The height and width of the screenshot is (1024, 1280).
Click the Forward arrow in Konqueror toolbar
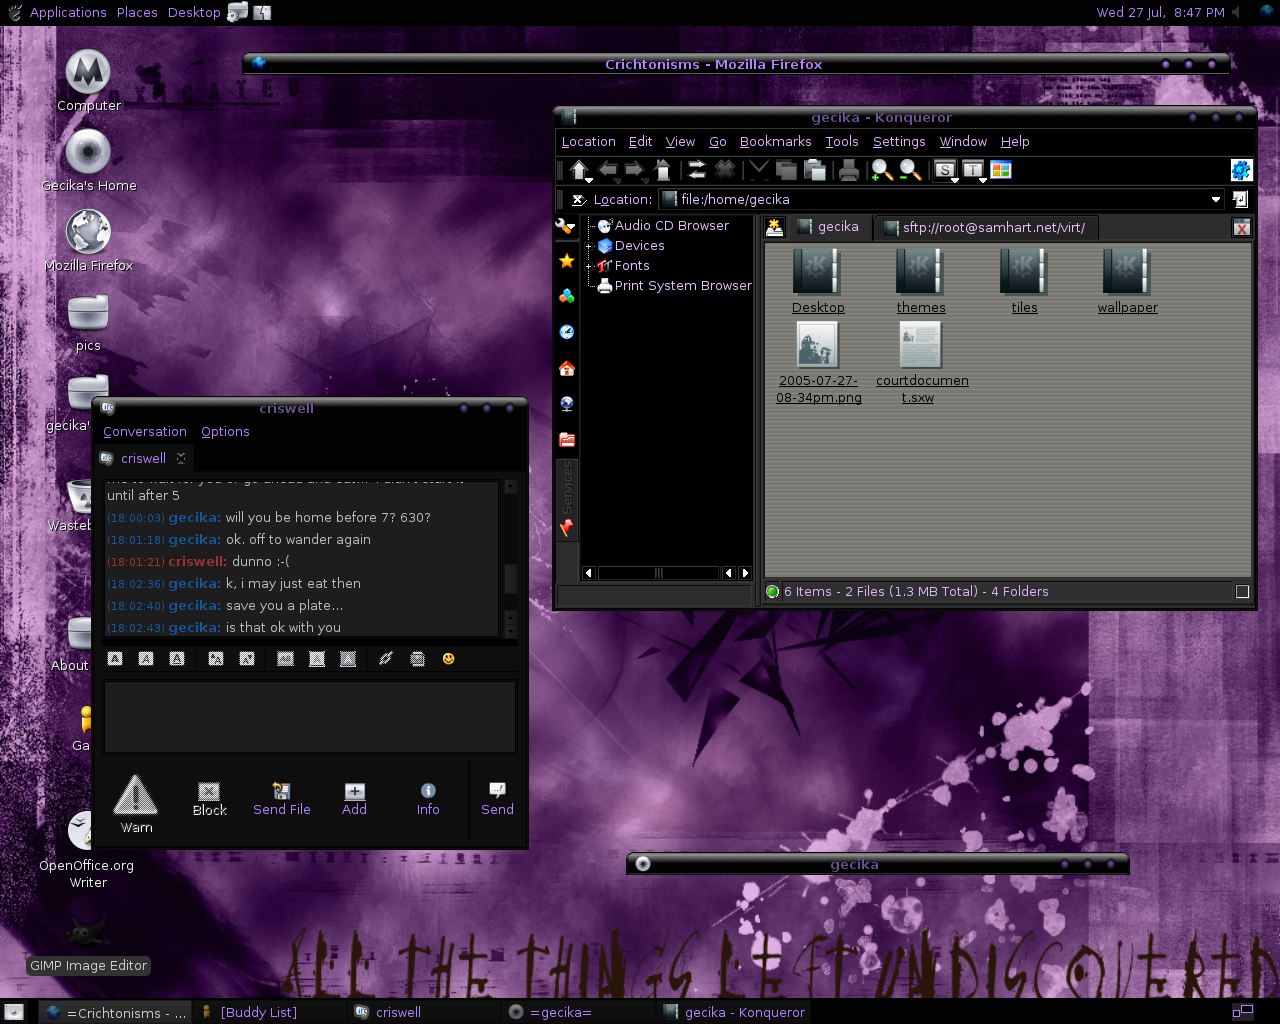click(x=634, y=170)
